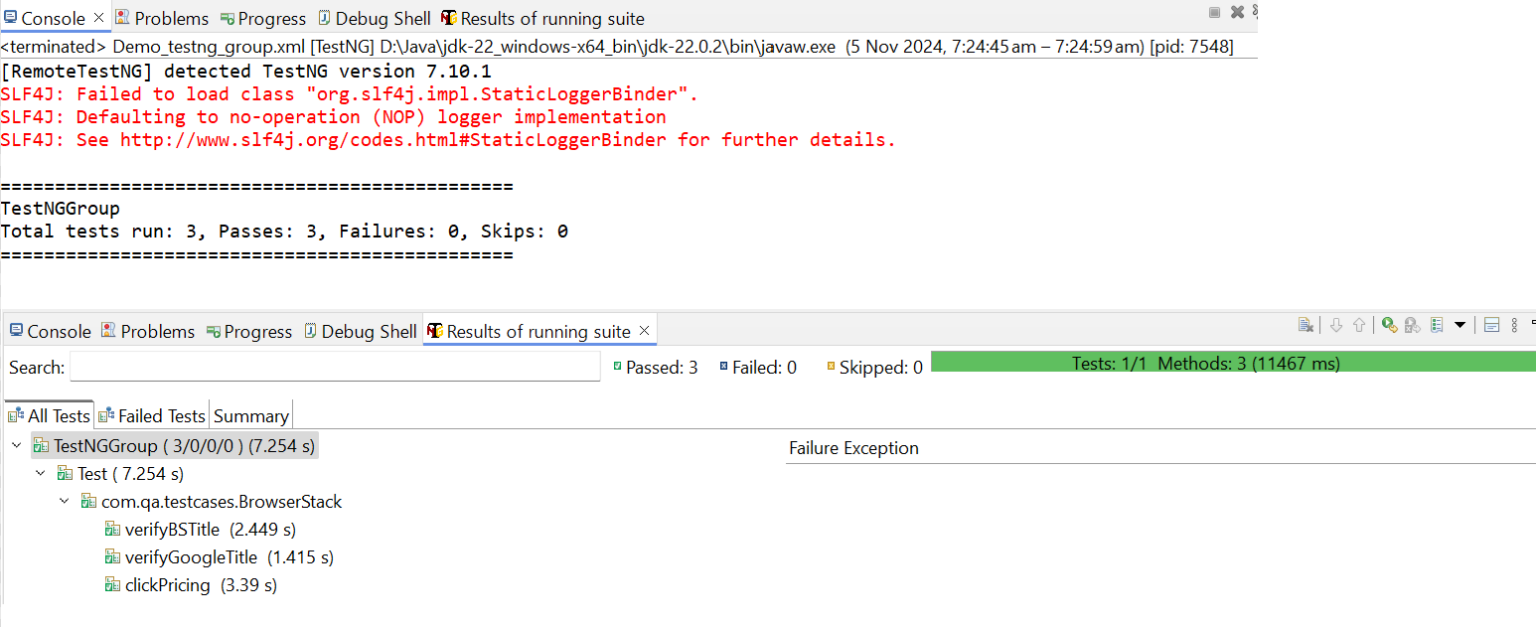Click the Clear results icon in toolbar
The image size is (1536, 627).
click(x=1305, y=325)
